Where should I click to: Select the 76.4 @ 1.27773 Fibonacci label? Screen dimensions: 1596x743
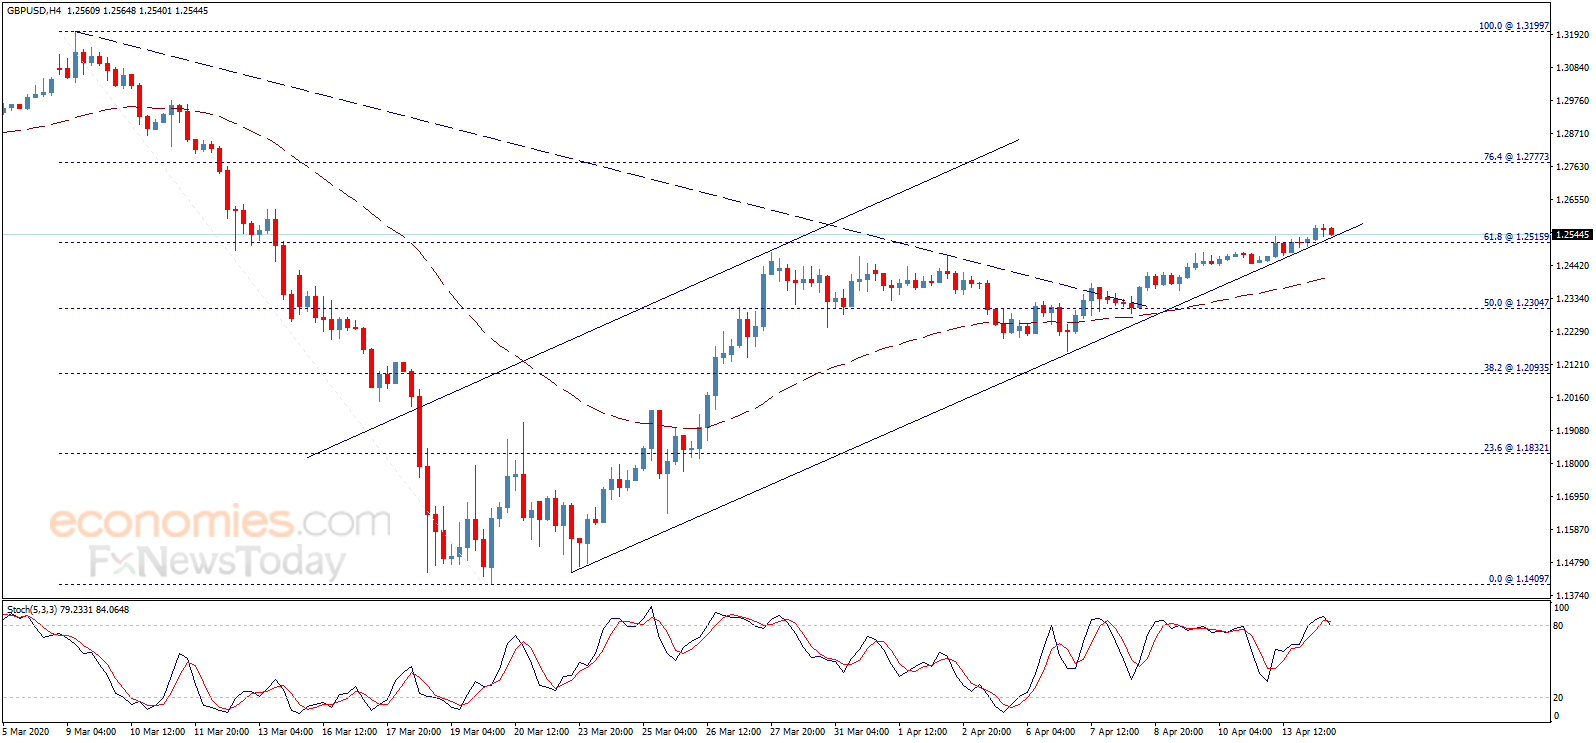tap(1516, 157)
